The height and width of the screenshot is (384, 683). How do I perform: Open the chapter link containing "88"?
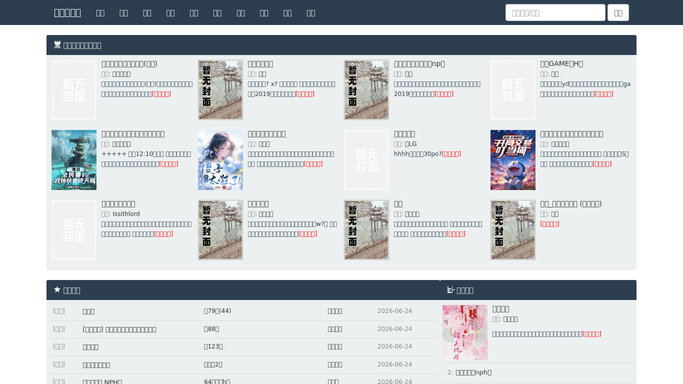coord(211,329)
